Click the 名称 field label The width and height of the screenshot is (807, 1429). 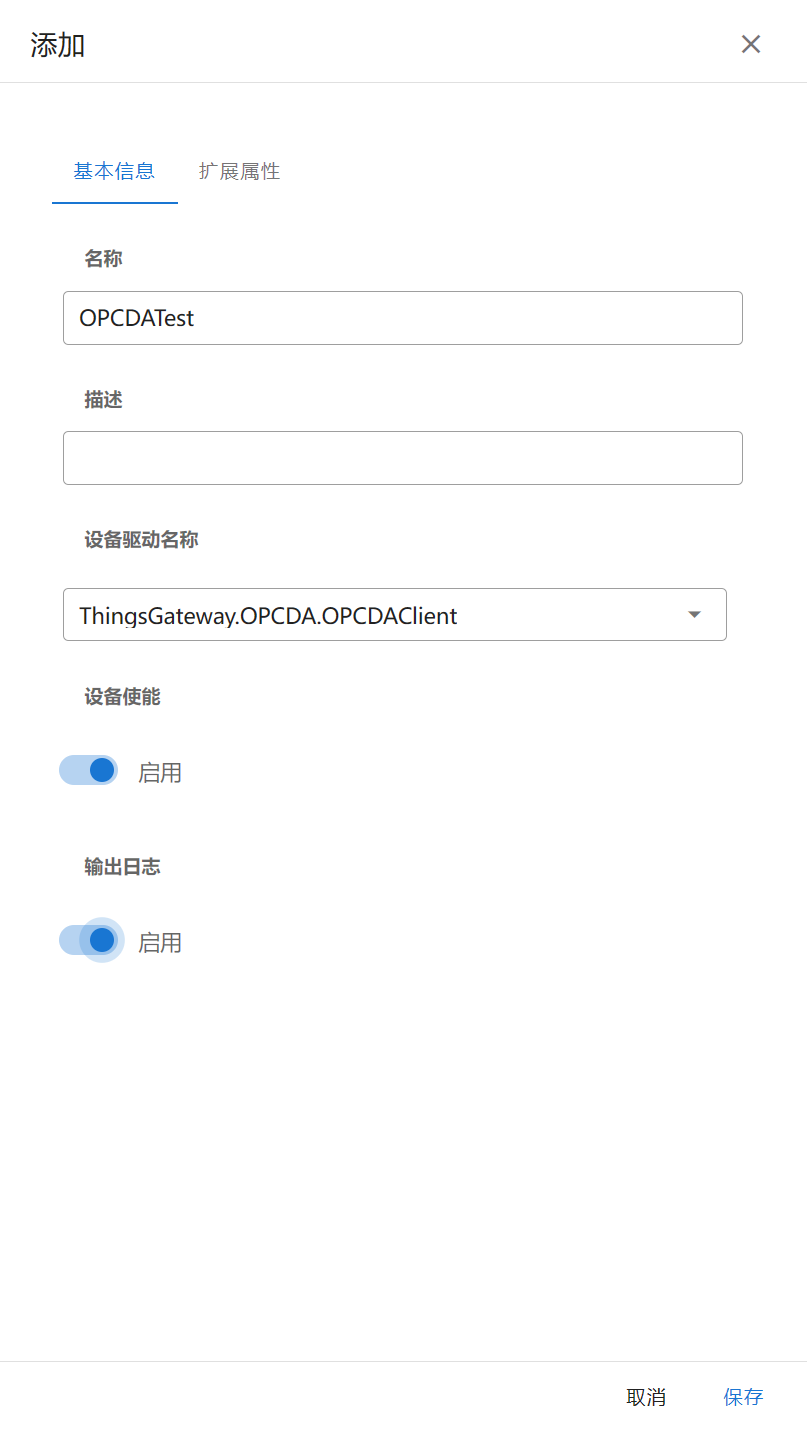click(103, 259)
